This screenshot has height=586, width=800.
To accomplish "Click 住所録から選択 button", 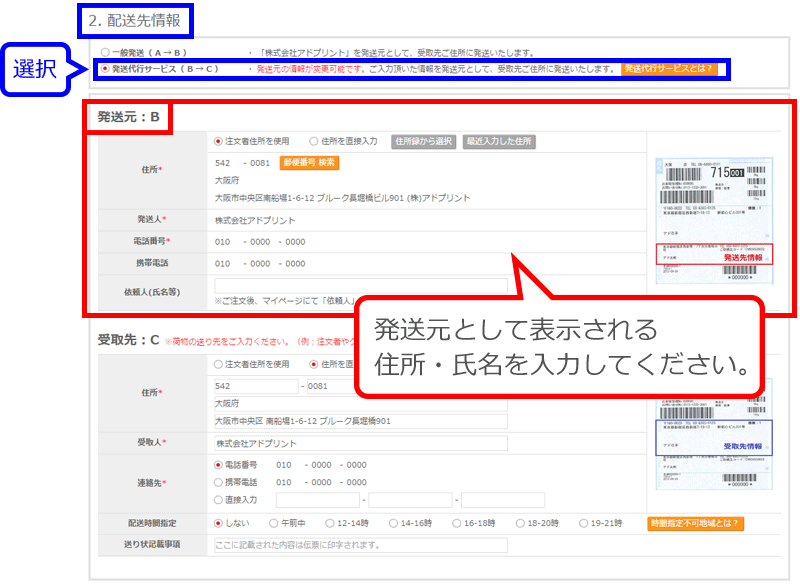I will pyautogui.click(x=423, y=141).
